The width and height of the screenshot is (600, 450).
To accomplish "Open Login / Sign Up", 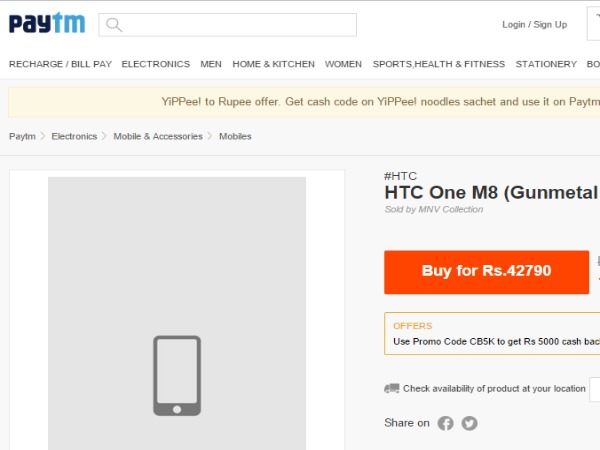I will tap(534, 25).
